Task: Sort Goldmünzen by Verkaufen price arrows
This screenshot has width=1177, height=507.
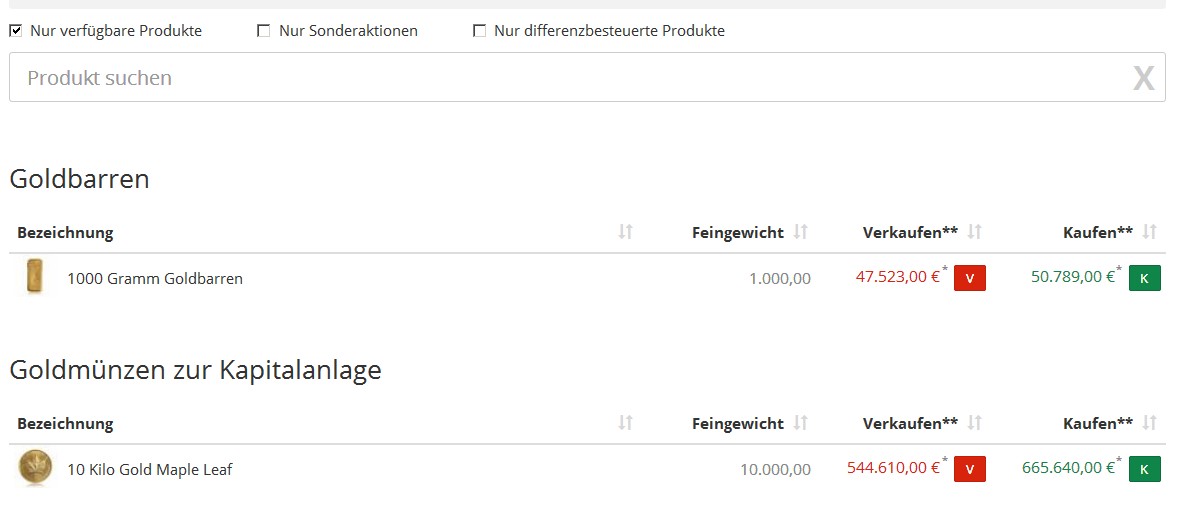Action: coord(975,423)
